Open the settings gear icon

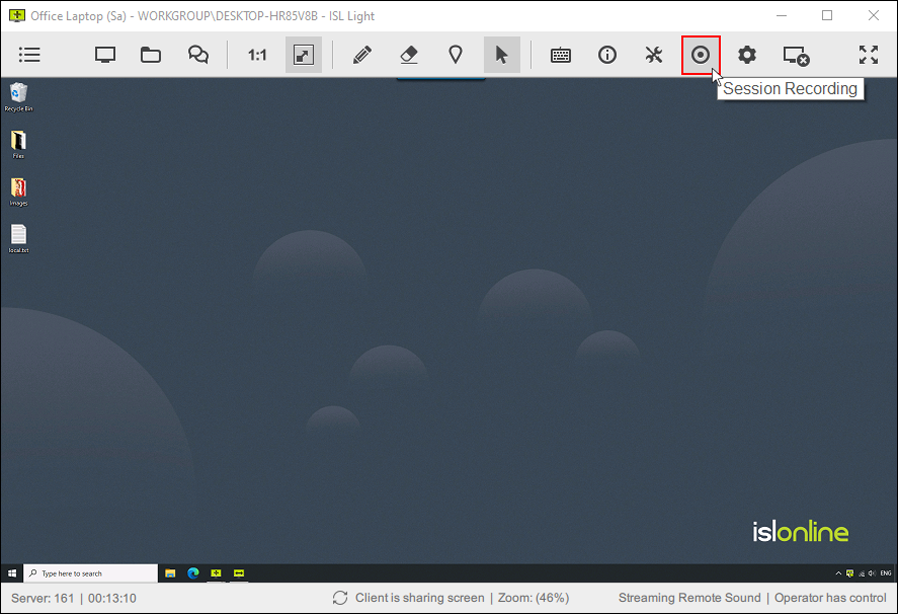[747, 55]
